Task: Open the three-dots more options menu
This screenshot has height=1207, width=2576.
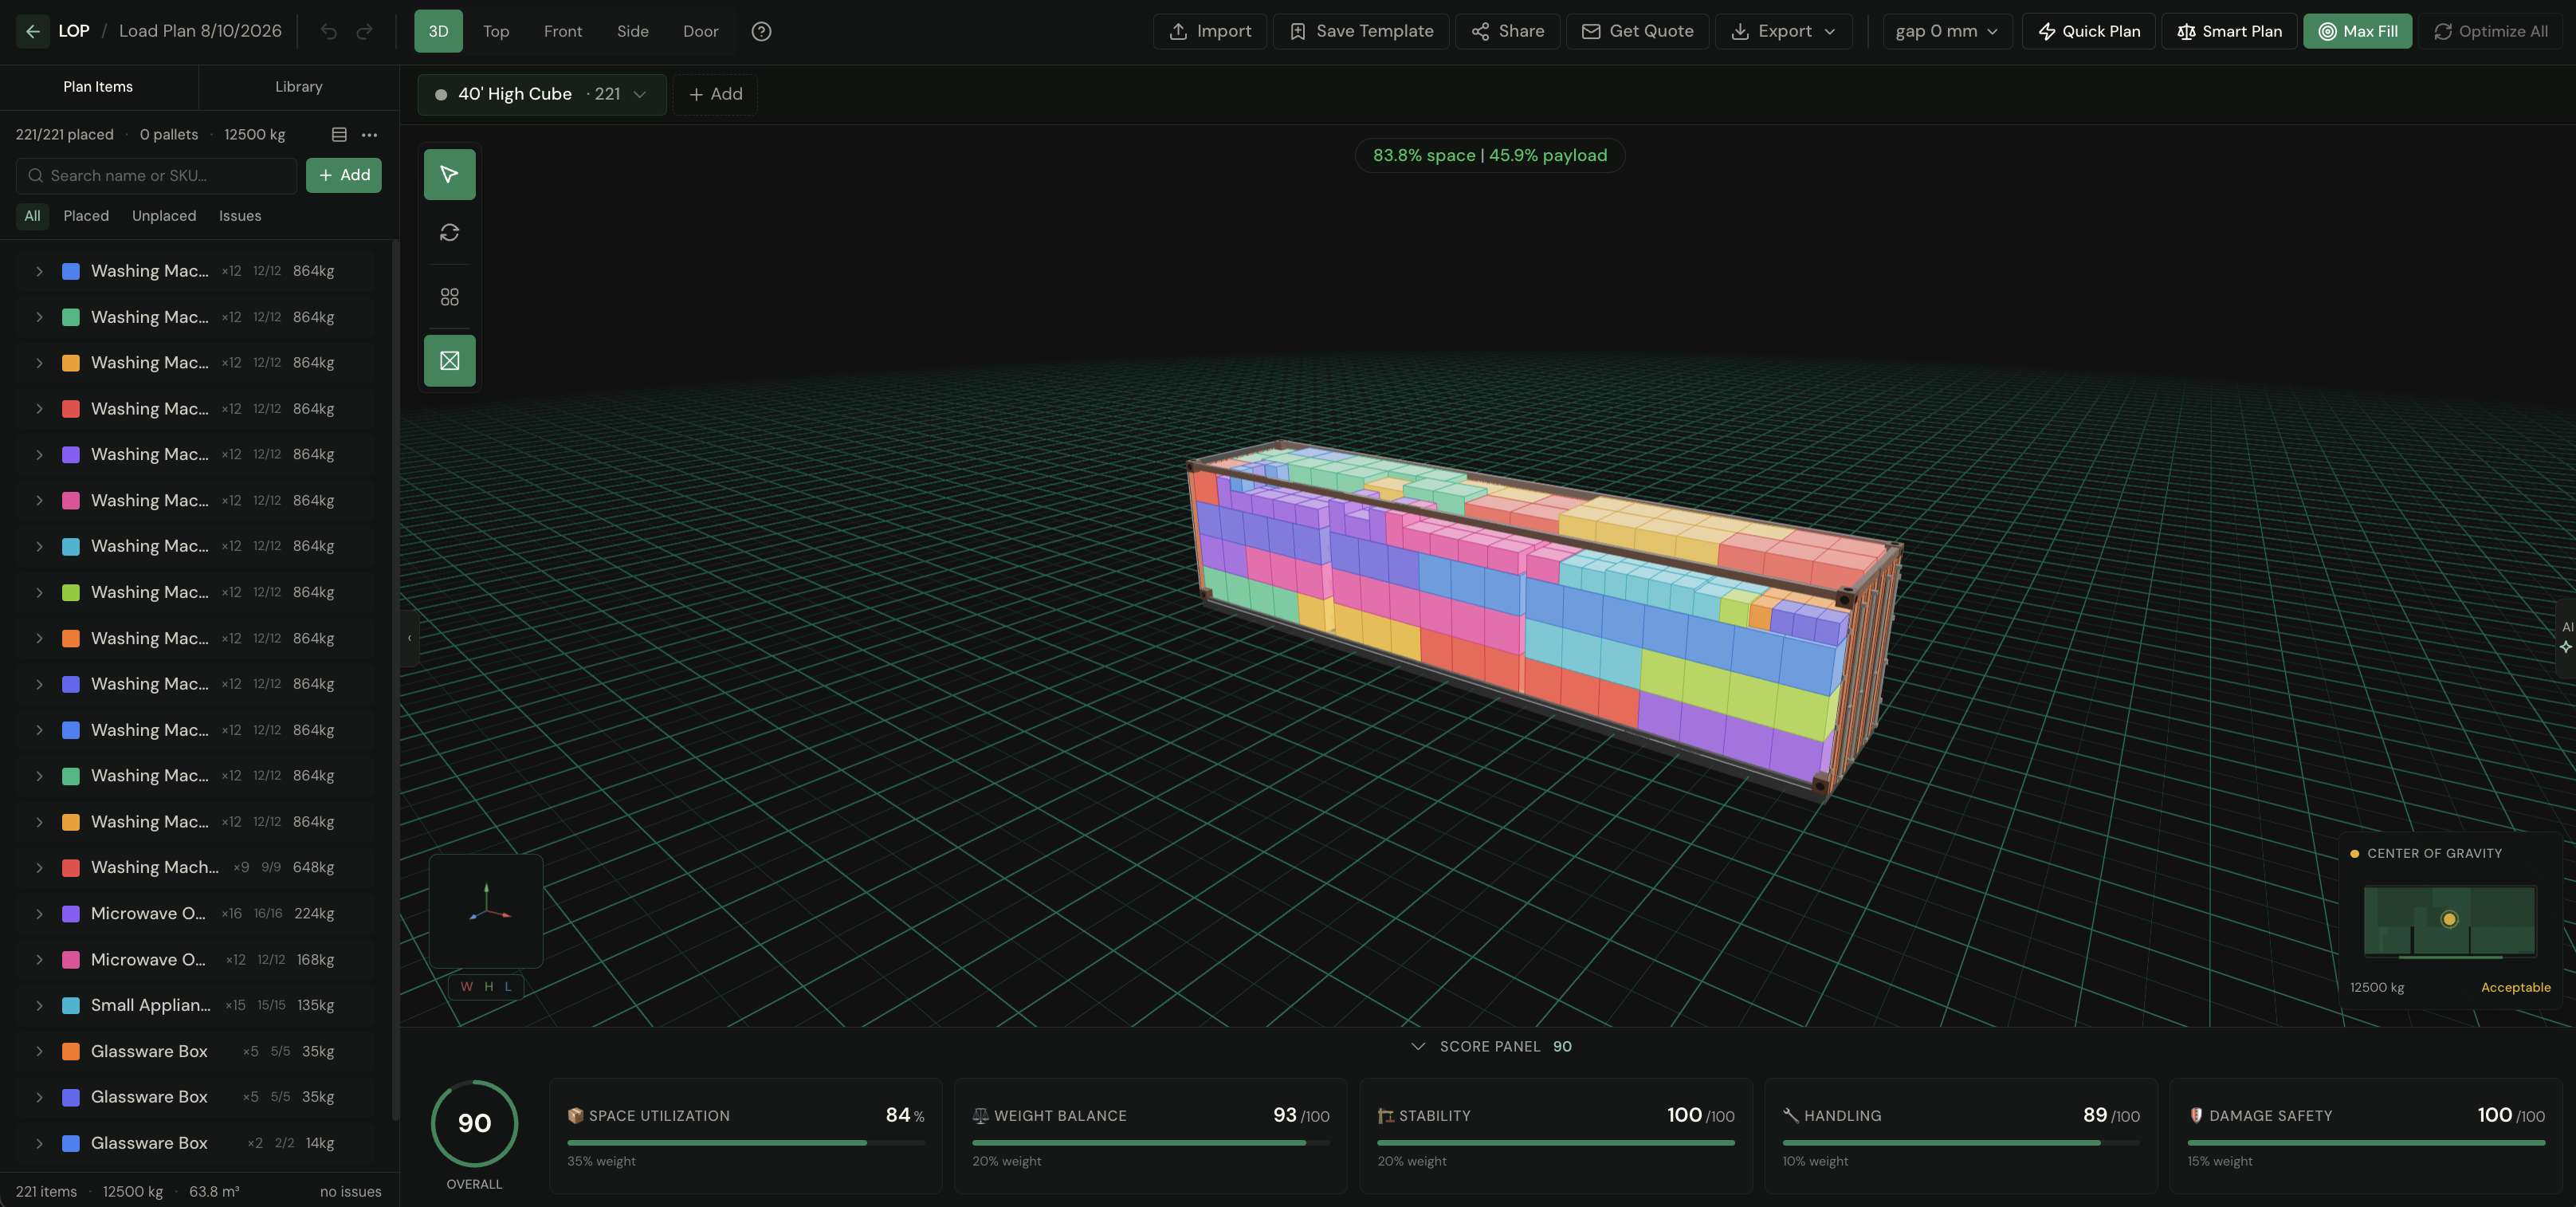Action: pos(369,134)
